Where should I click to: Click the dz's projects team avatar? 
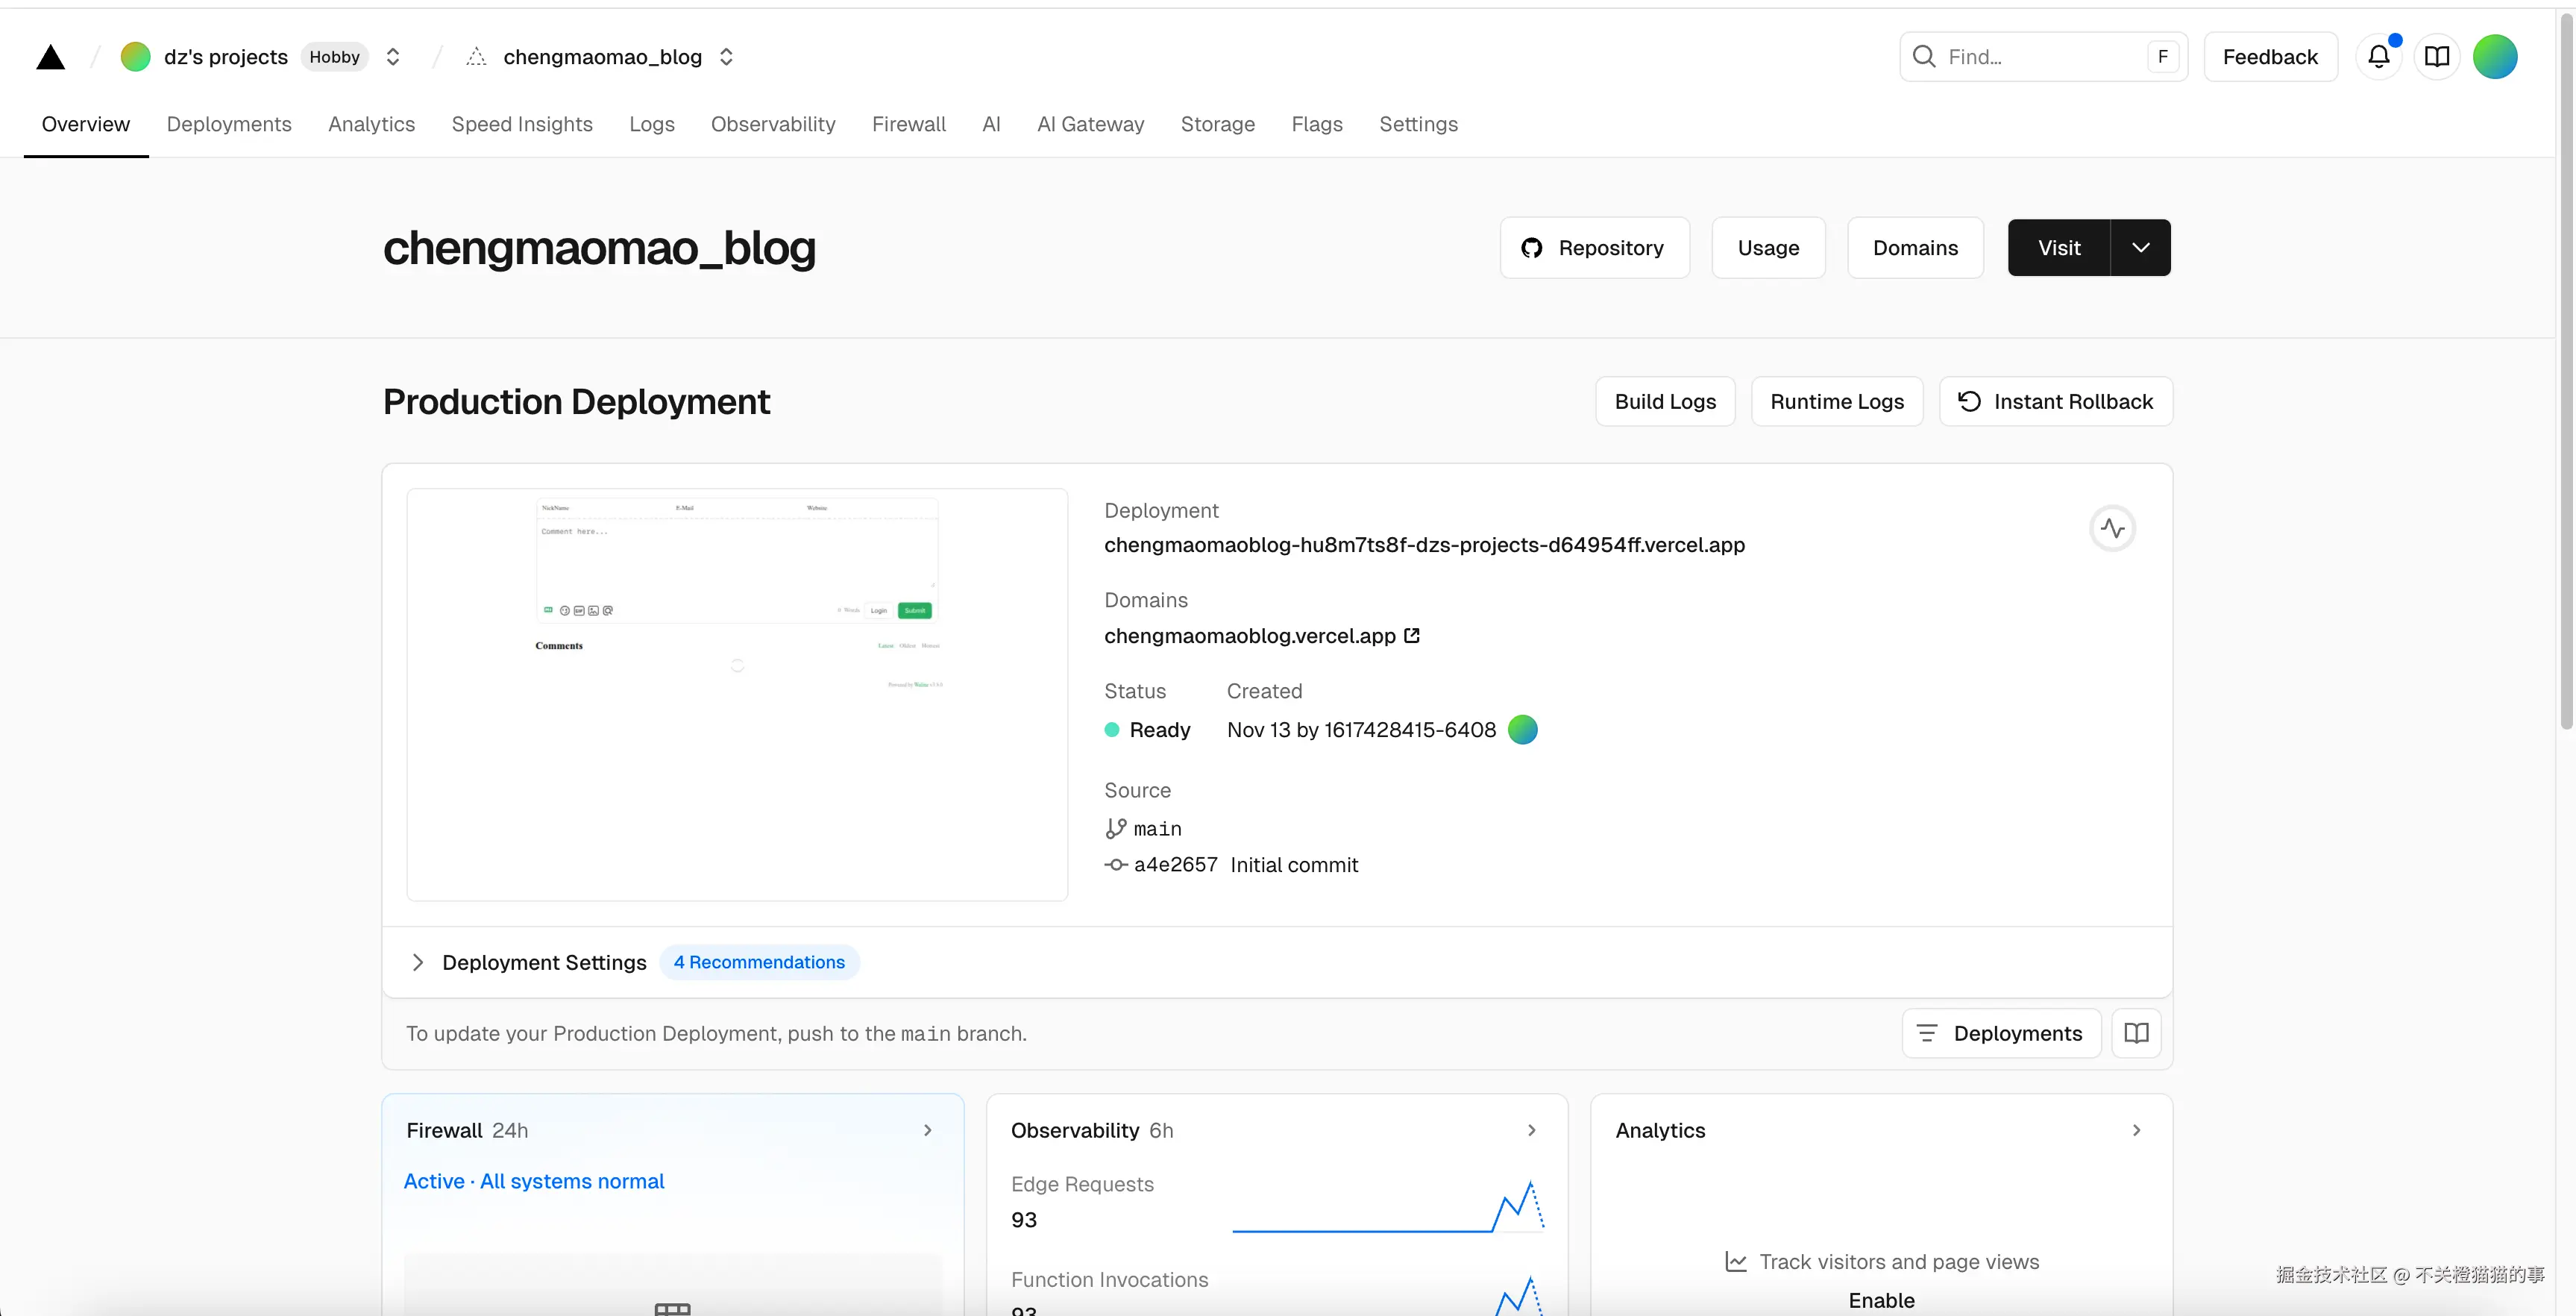[x=135, y=57]
